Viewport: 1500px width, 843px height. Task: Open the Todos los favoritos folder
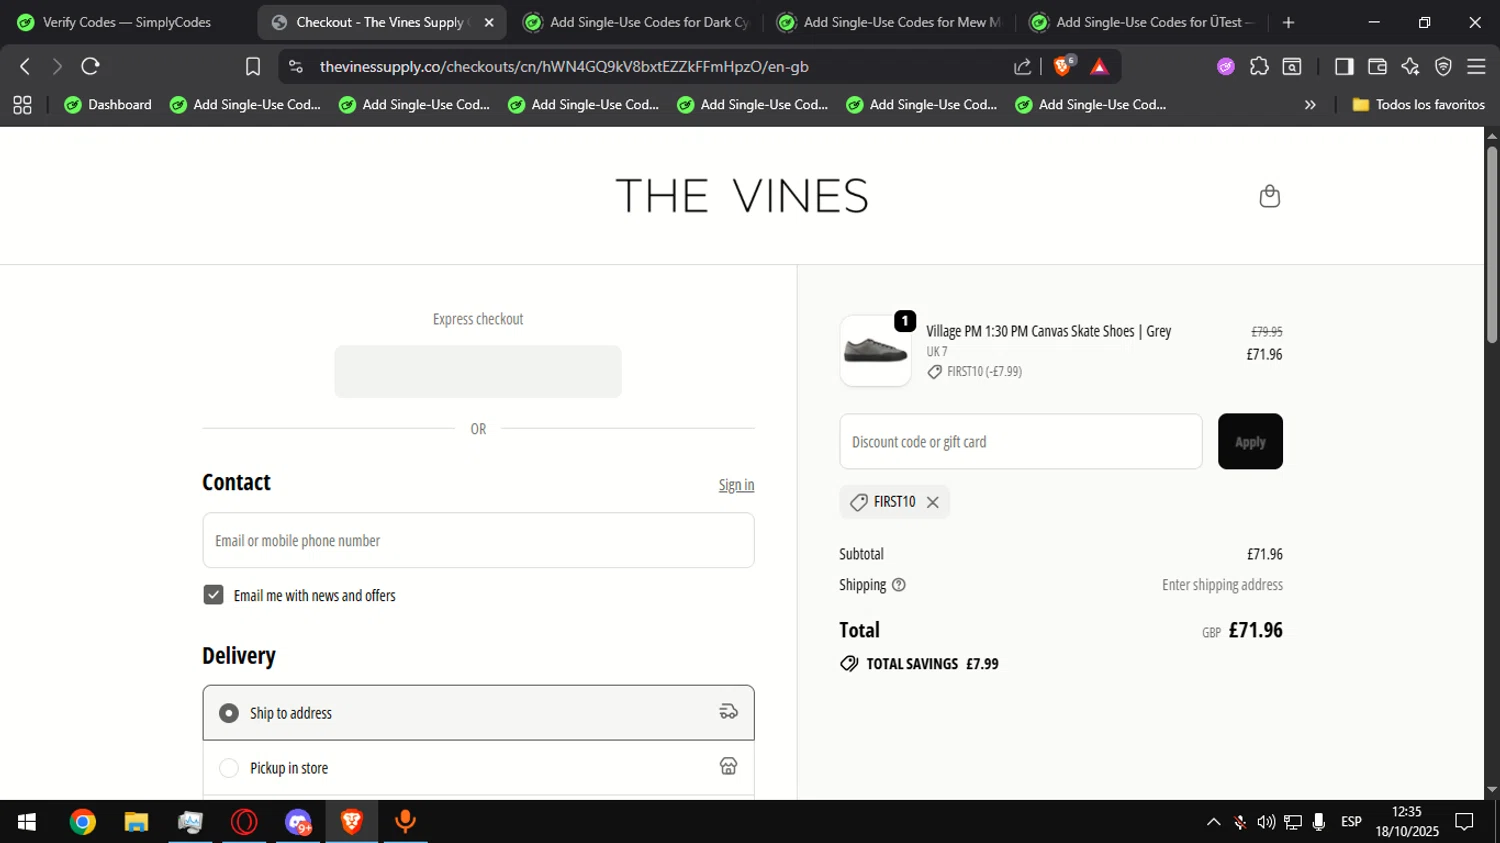click(x=1418, y=104)
